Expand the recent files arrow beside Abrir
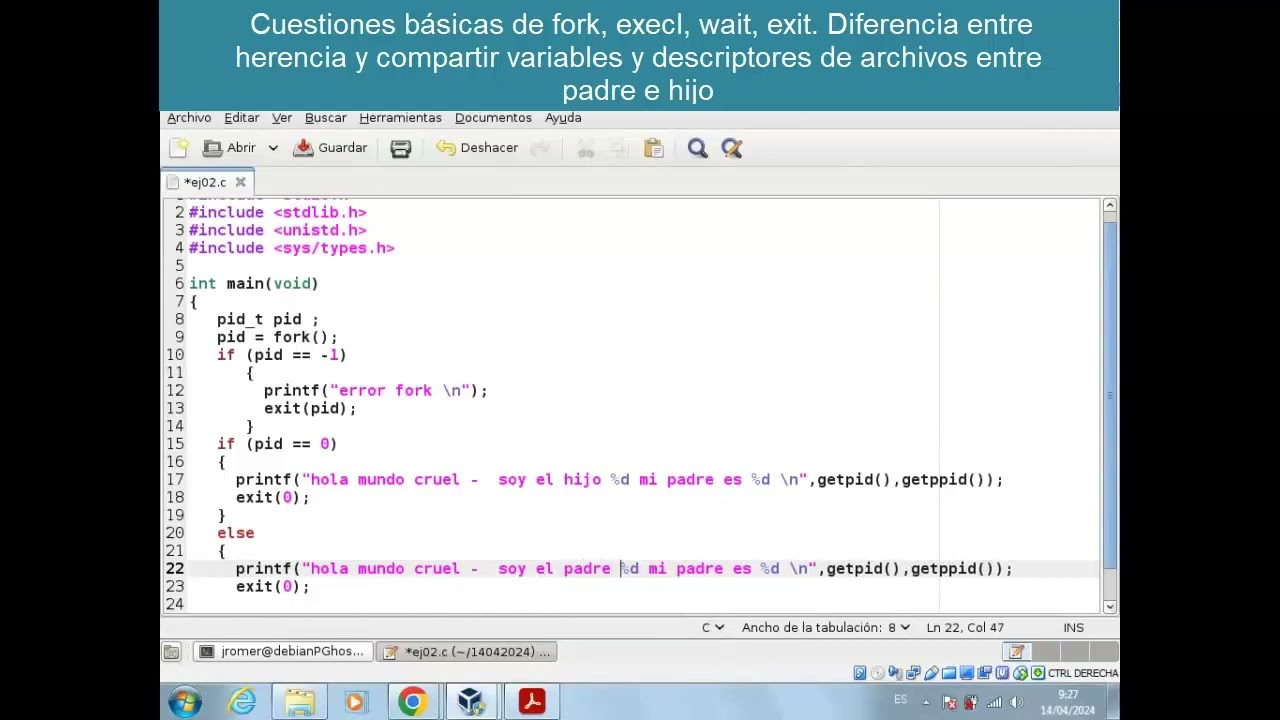Screen dimensions: 1280x720 point(272,148)
